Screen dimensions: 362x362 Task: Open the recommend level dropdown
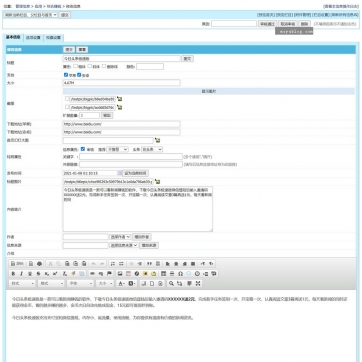(117, 149)
